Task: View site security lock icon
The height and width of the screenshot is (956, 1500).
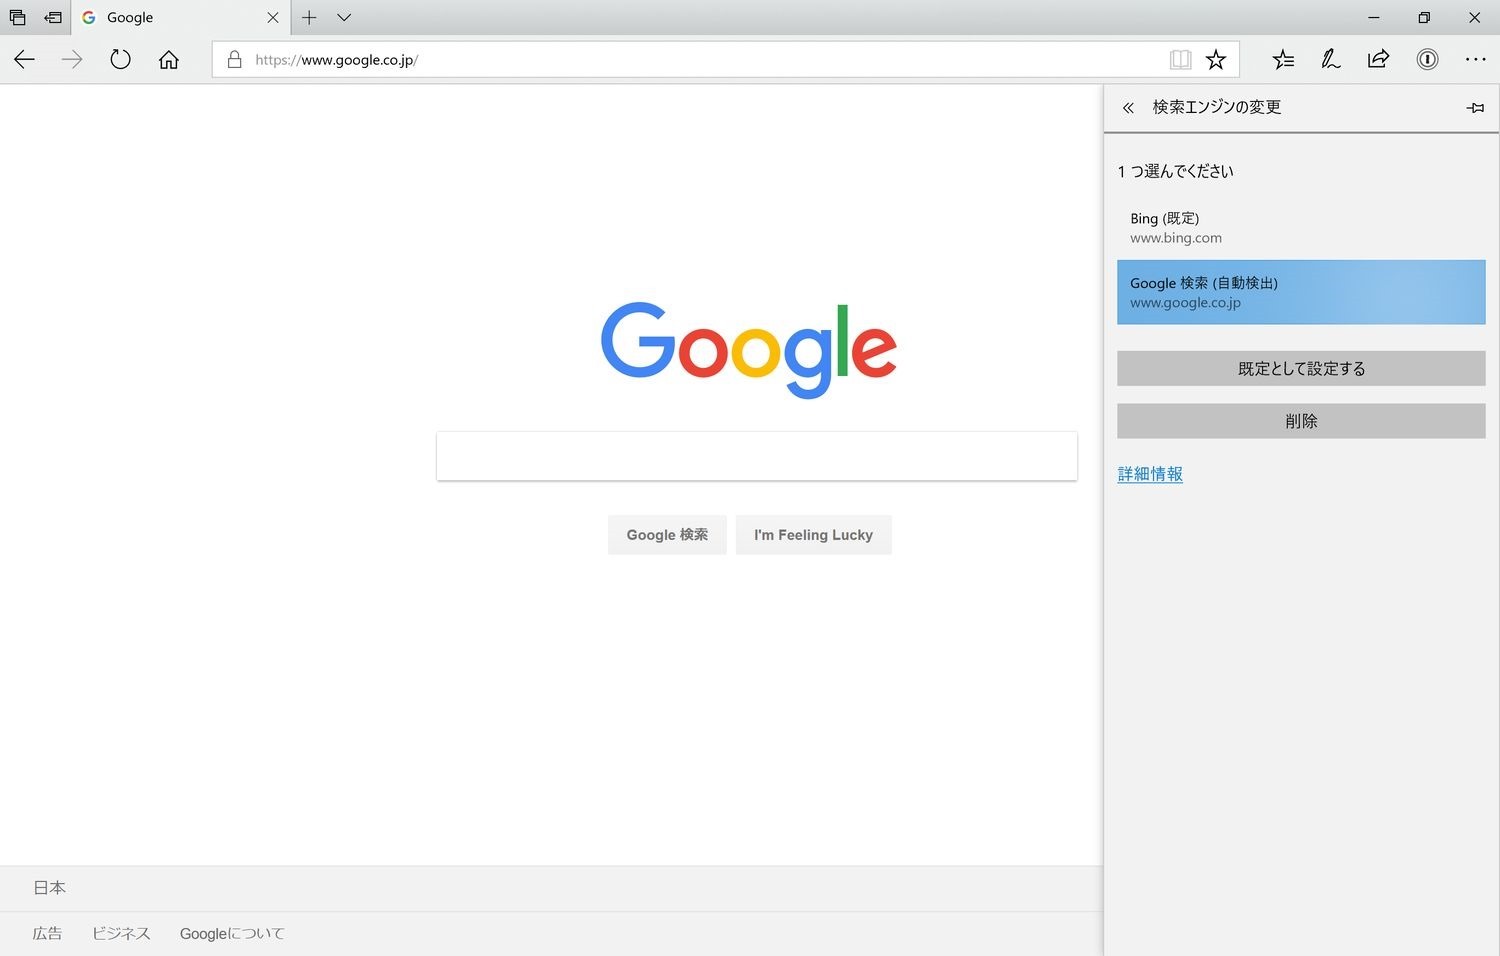Action: 234,60
